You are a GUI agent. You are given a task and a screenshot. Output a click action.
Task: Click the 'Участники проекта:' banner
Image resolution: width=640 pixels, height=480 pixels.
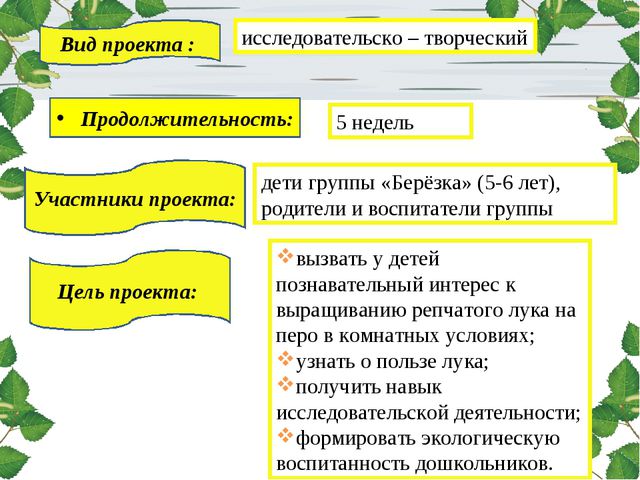(135, 199)
